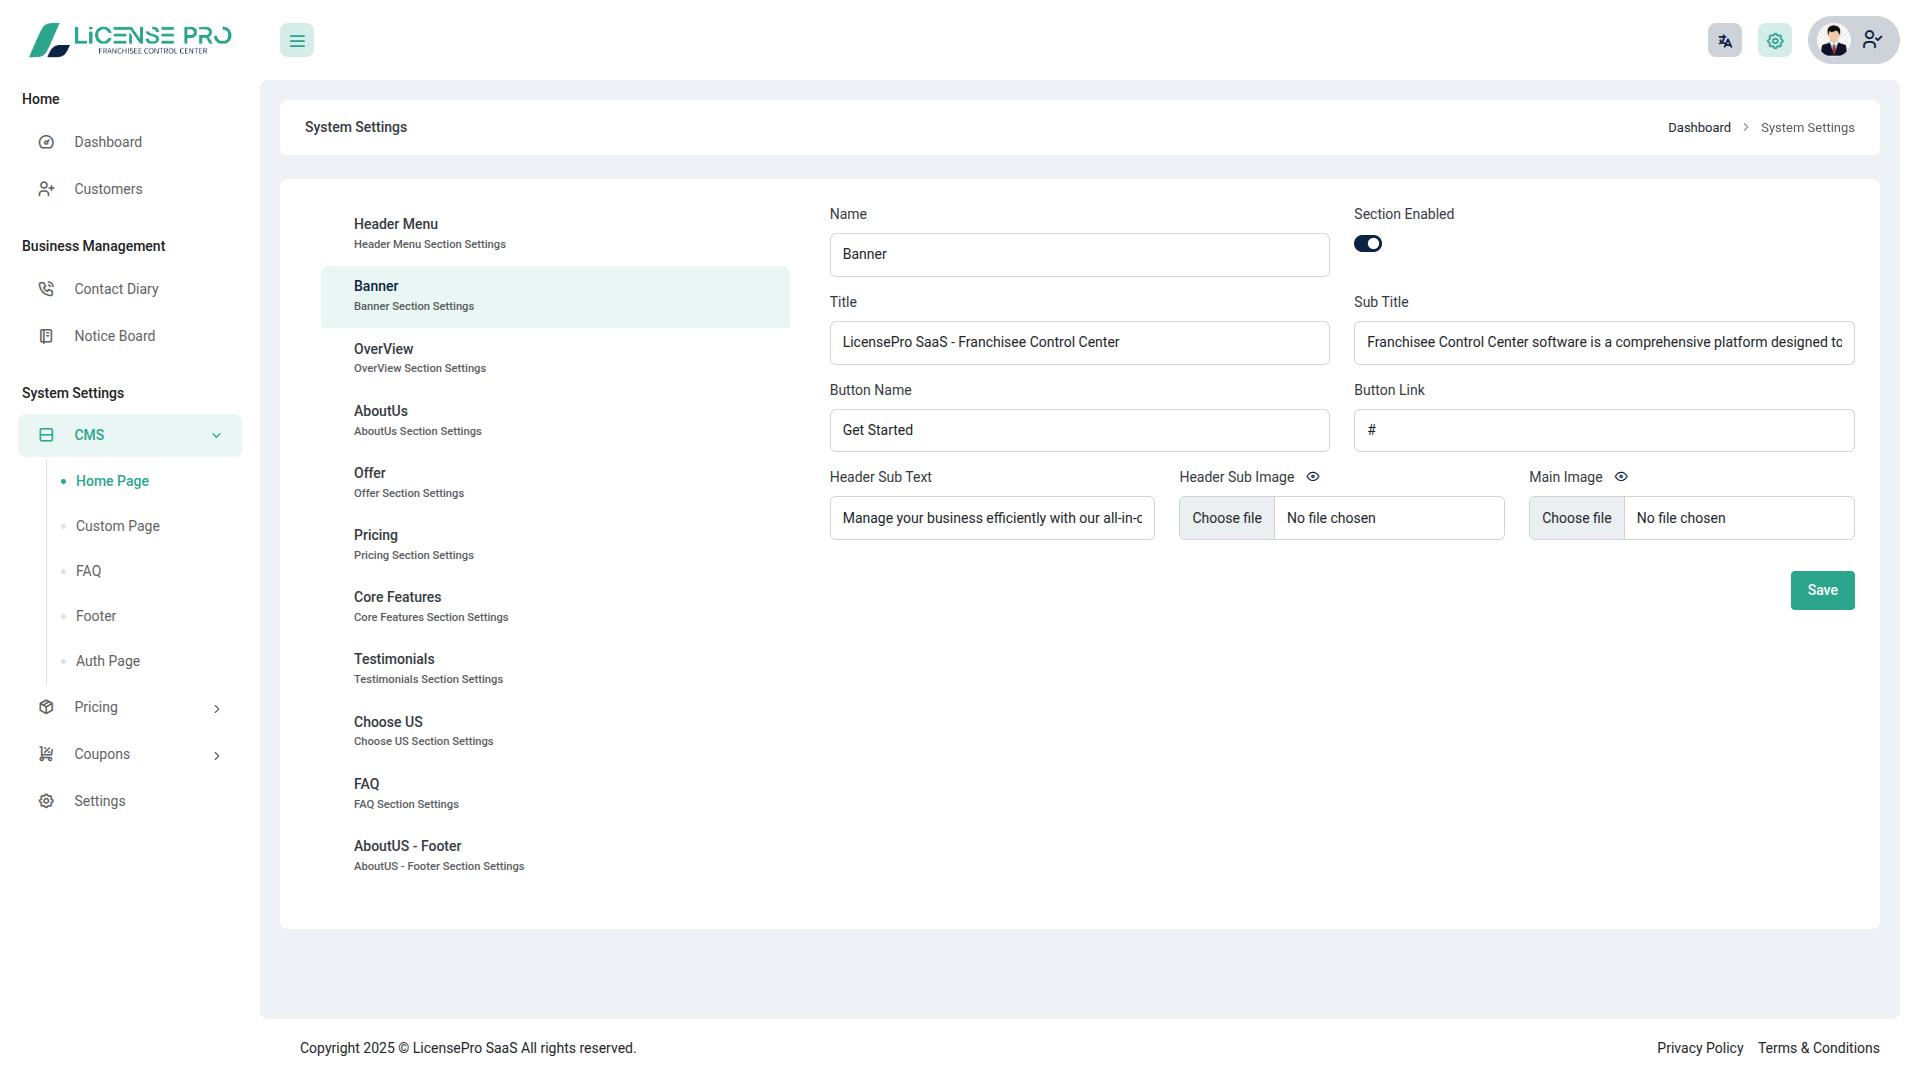Screen dimensions: 1920x1080
Task: Collapse the CMS menu chevron
Action: tap(216, 435)
